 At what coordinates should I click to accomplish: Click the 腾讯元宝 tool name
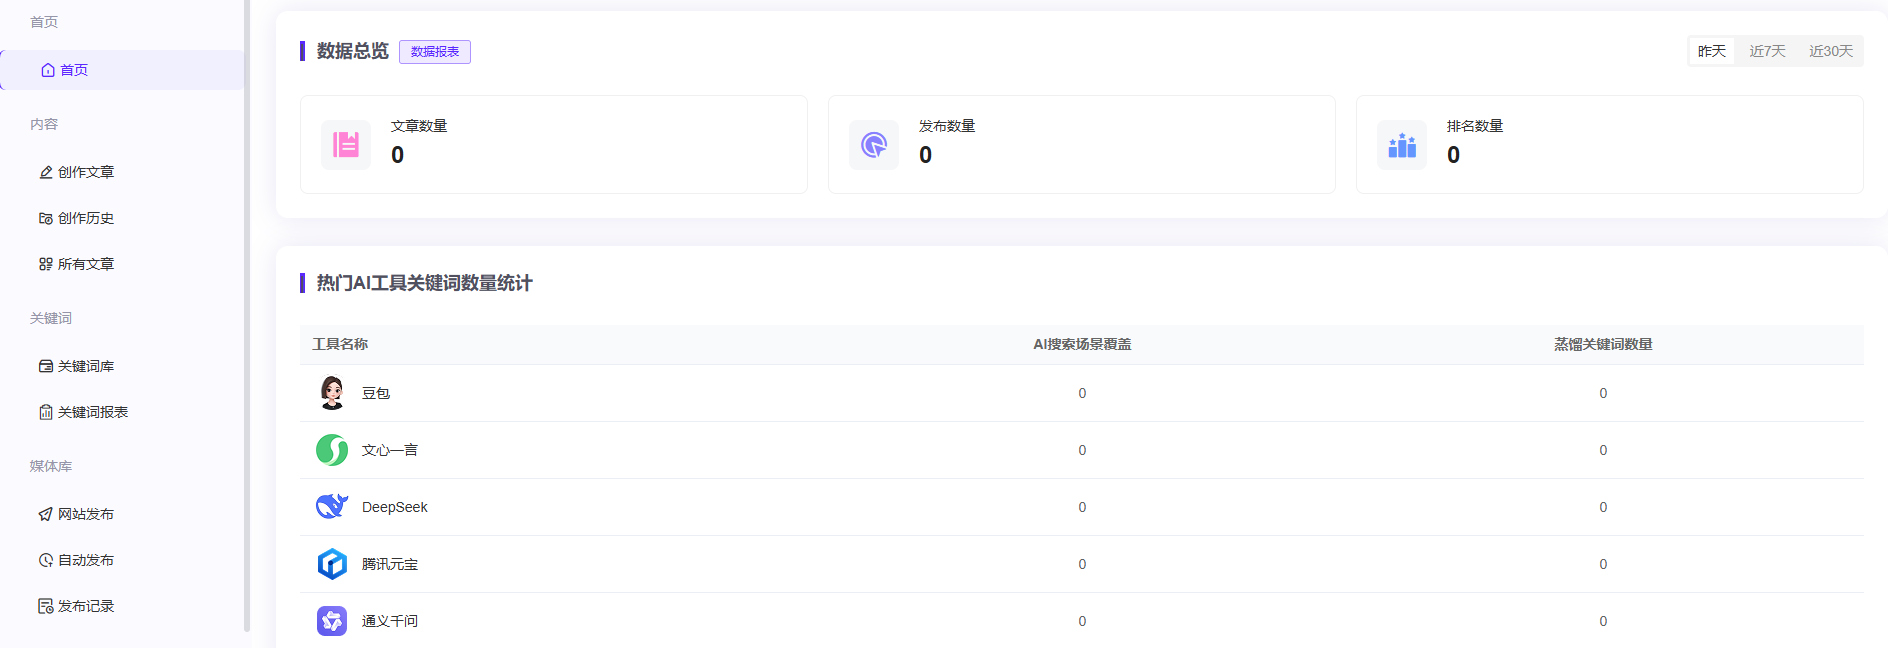click(x=390, y=564)
